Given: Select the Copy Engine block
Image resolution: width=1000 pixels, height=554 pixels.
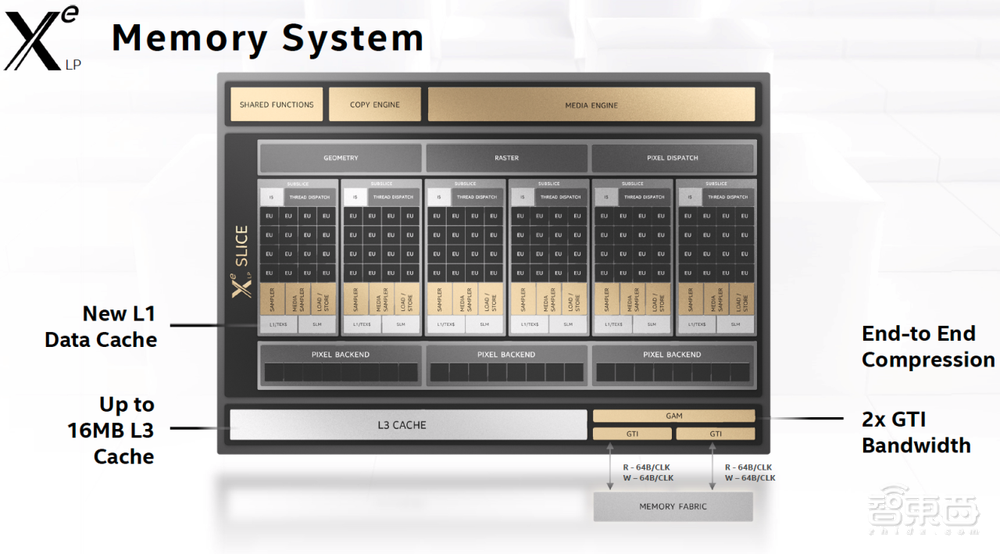Looking at the screenshot, I should pyautogui.click(x=375, y=105).
